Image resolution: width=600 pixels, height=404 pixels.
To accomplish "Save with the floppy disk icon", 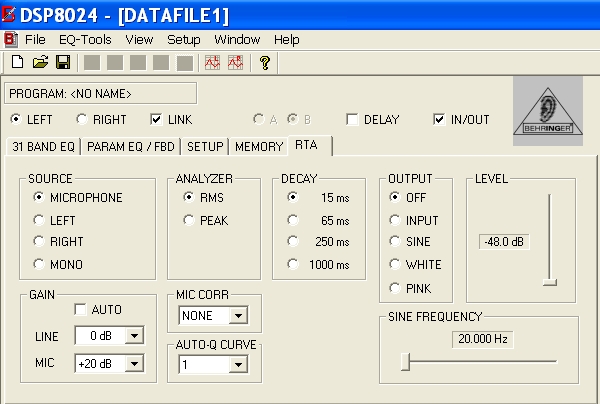I will coord(63,62).
